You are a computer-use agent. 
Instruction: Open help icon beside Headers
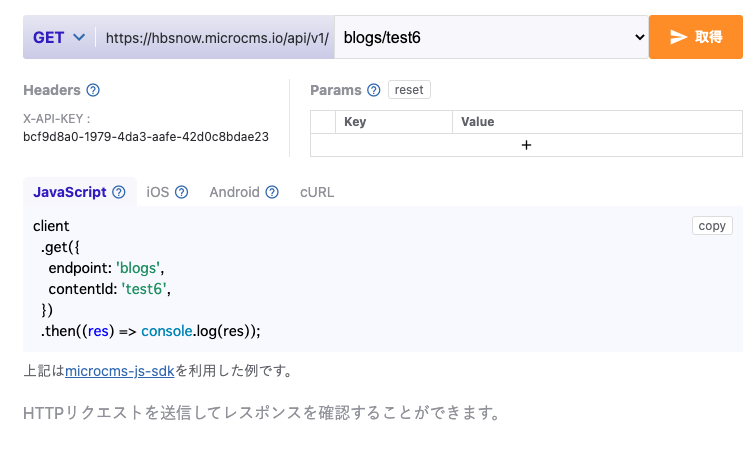(x=93, y=90)
